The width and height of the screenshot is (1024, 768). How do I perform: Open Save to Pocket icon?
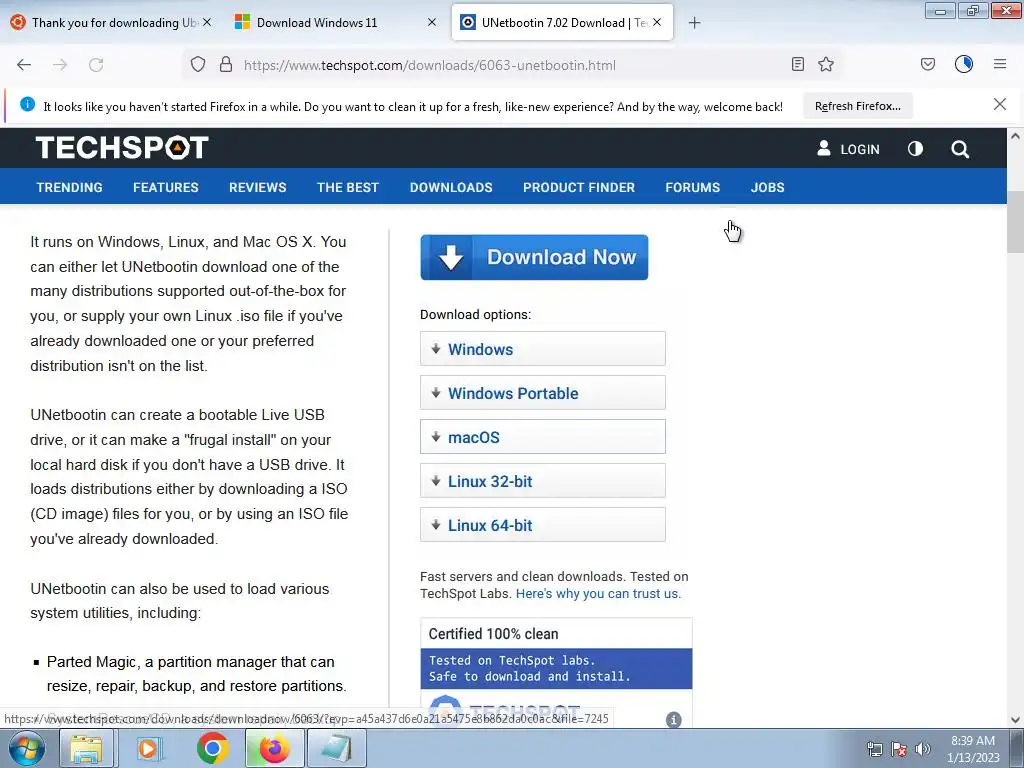tap(928, 64)
